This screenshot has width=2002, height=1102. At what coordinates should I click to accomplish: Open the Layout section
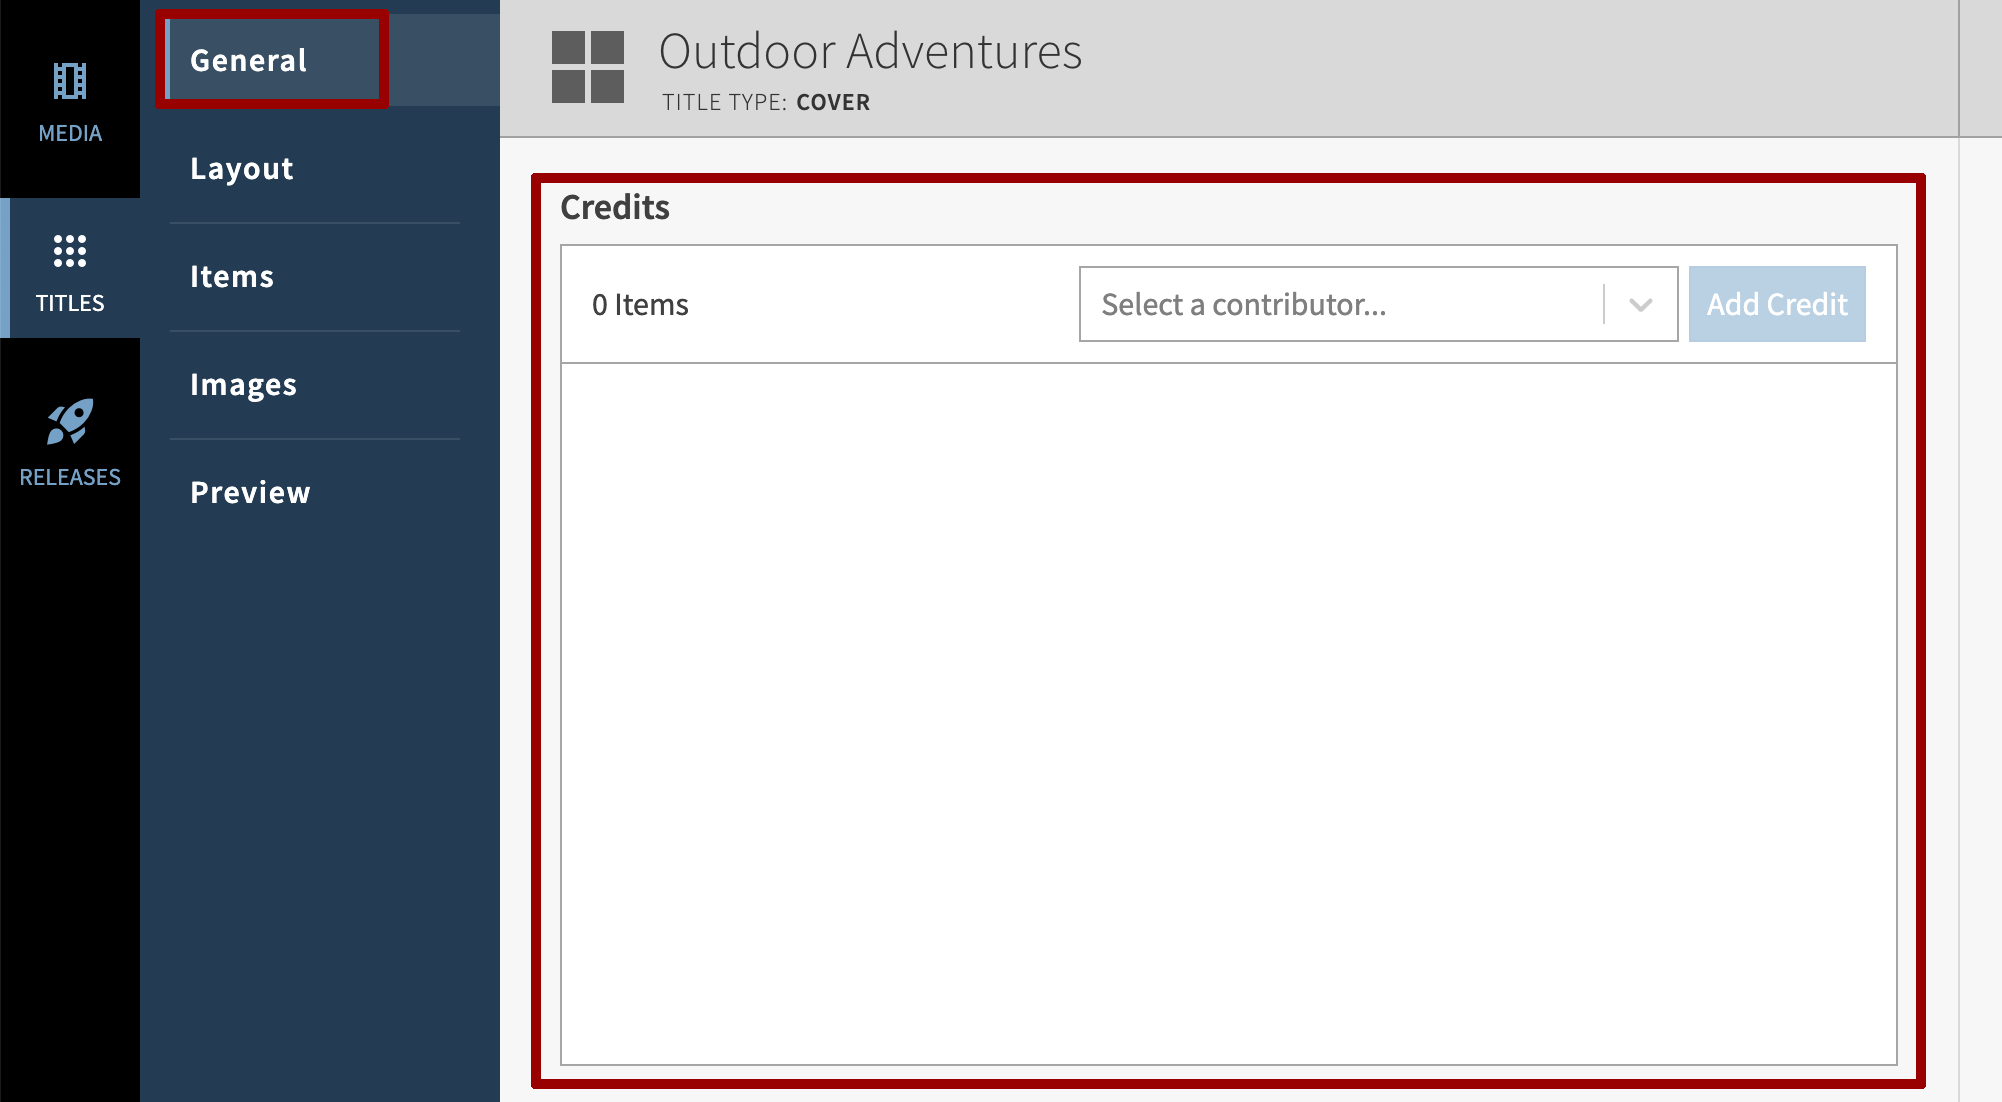241,168
